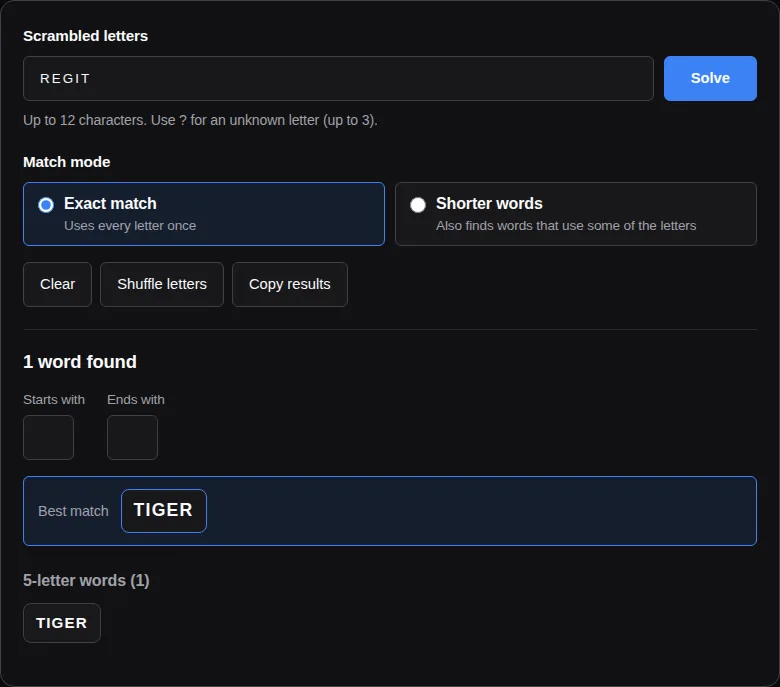Click the 'Match mode' label

tap(67, 162)
